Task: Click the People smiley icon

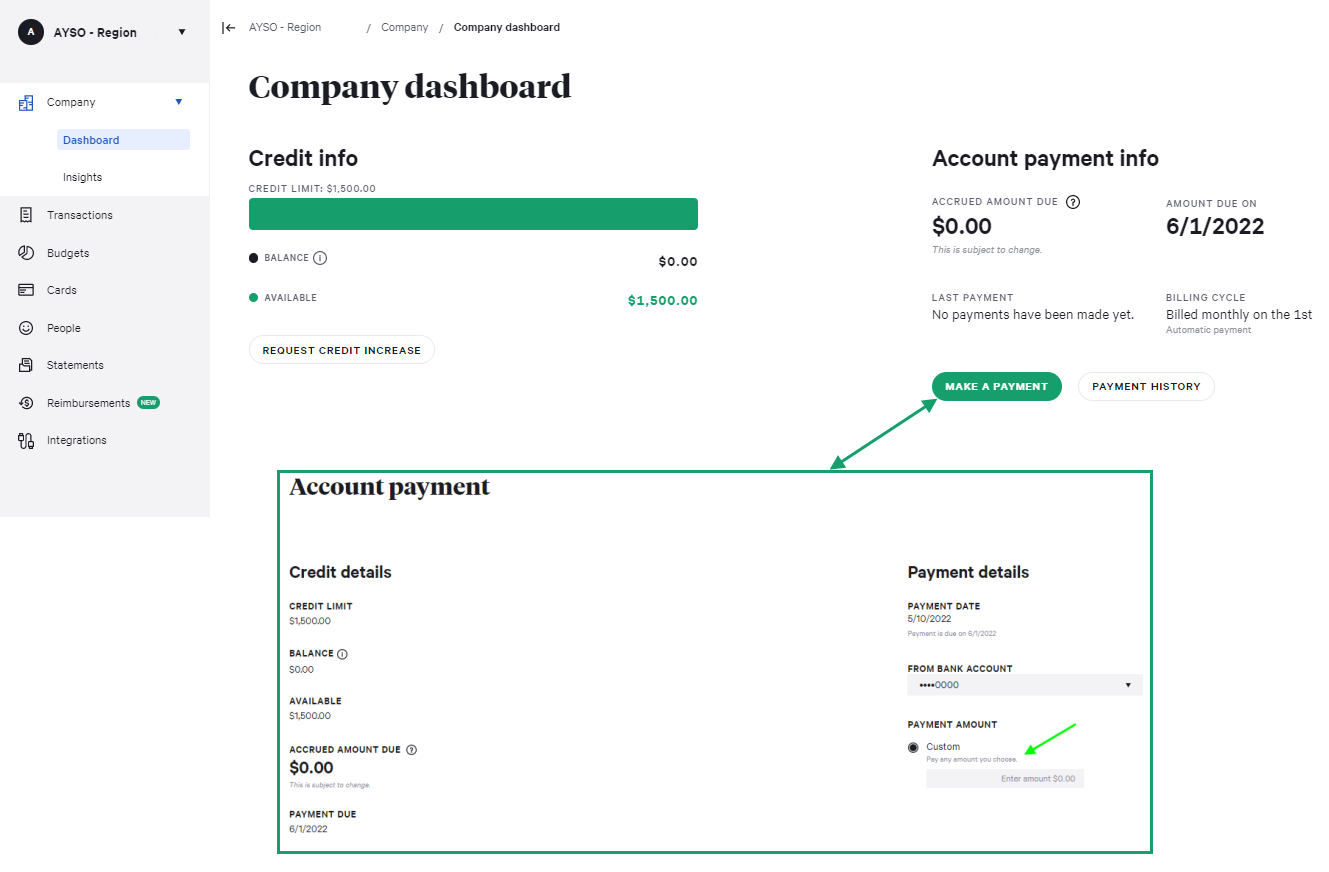Action: point(26,328)
